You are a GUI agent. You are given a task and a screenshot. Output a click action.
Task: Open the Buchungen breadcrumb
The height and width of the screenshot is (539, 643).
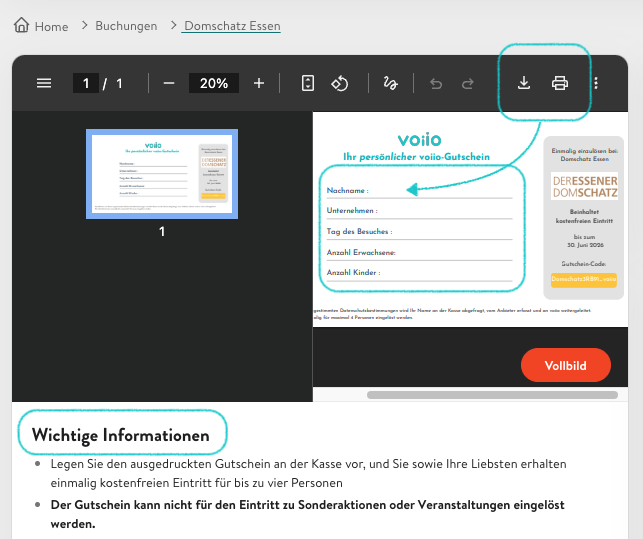pos(126,26)
